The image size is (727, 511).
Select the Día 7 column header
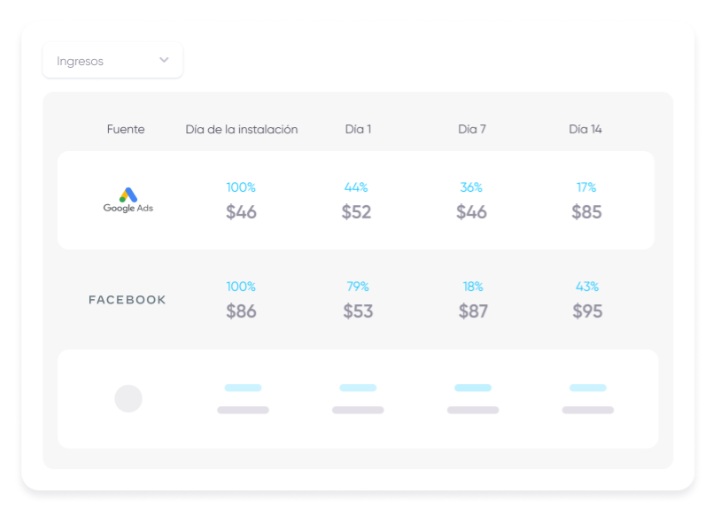pyautogui.click(x=472, y=129)
